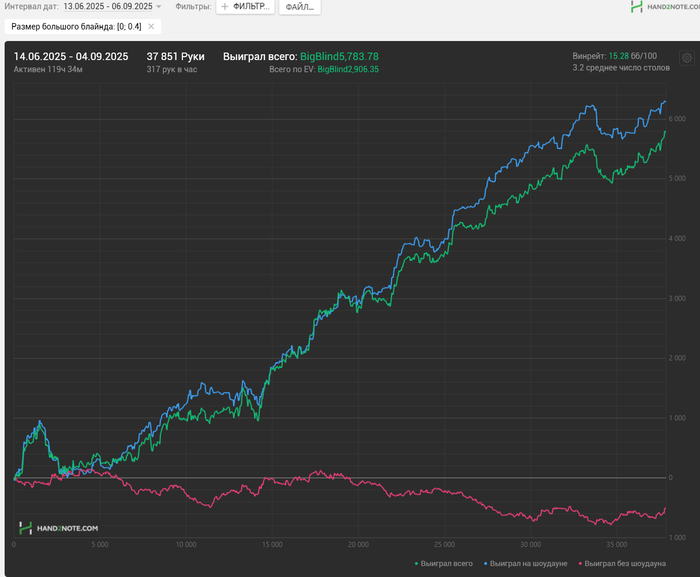The height and width of the screenshot is (577, 700).
Task: Toggle the Выиграл всего legend series
Action: (447, 564)
